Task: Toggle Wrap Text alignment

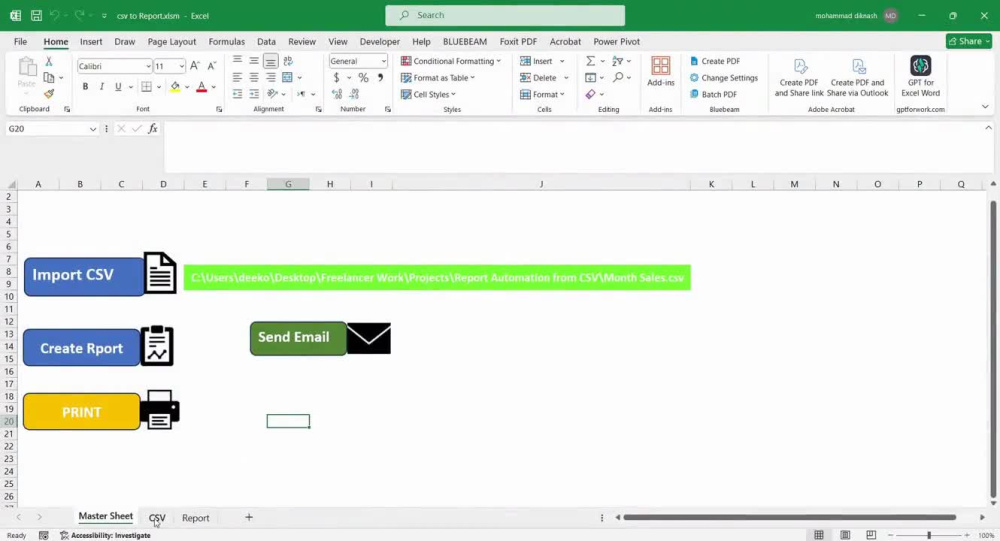Action: 288,61
